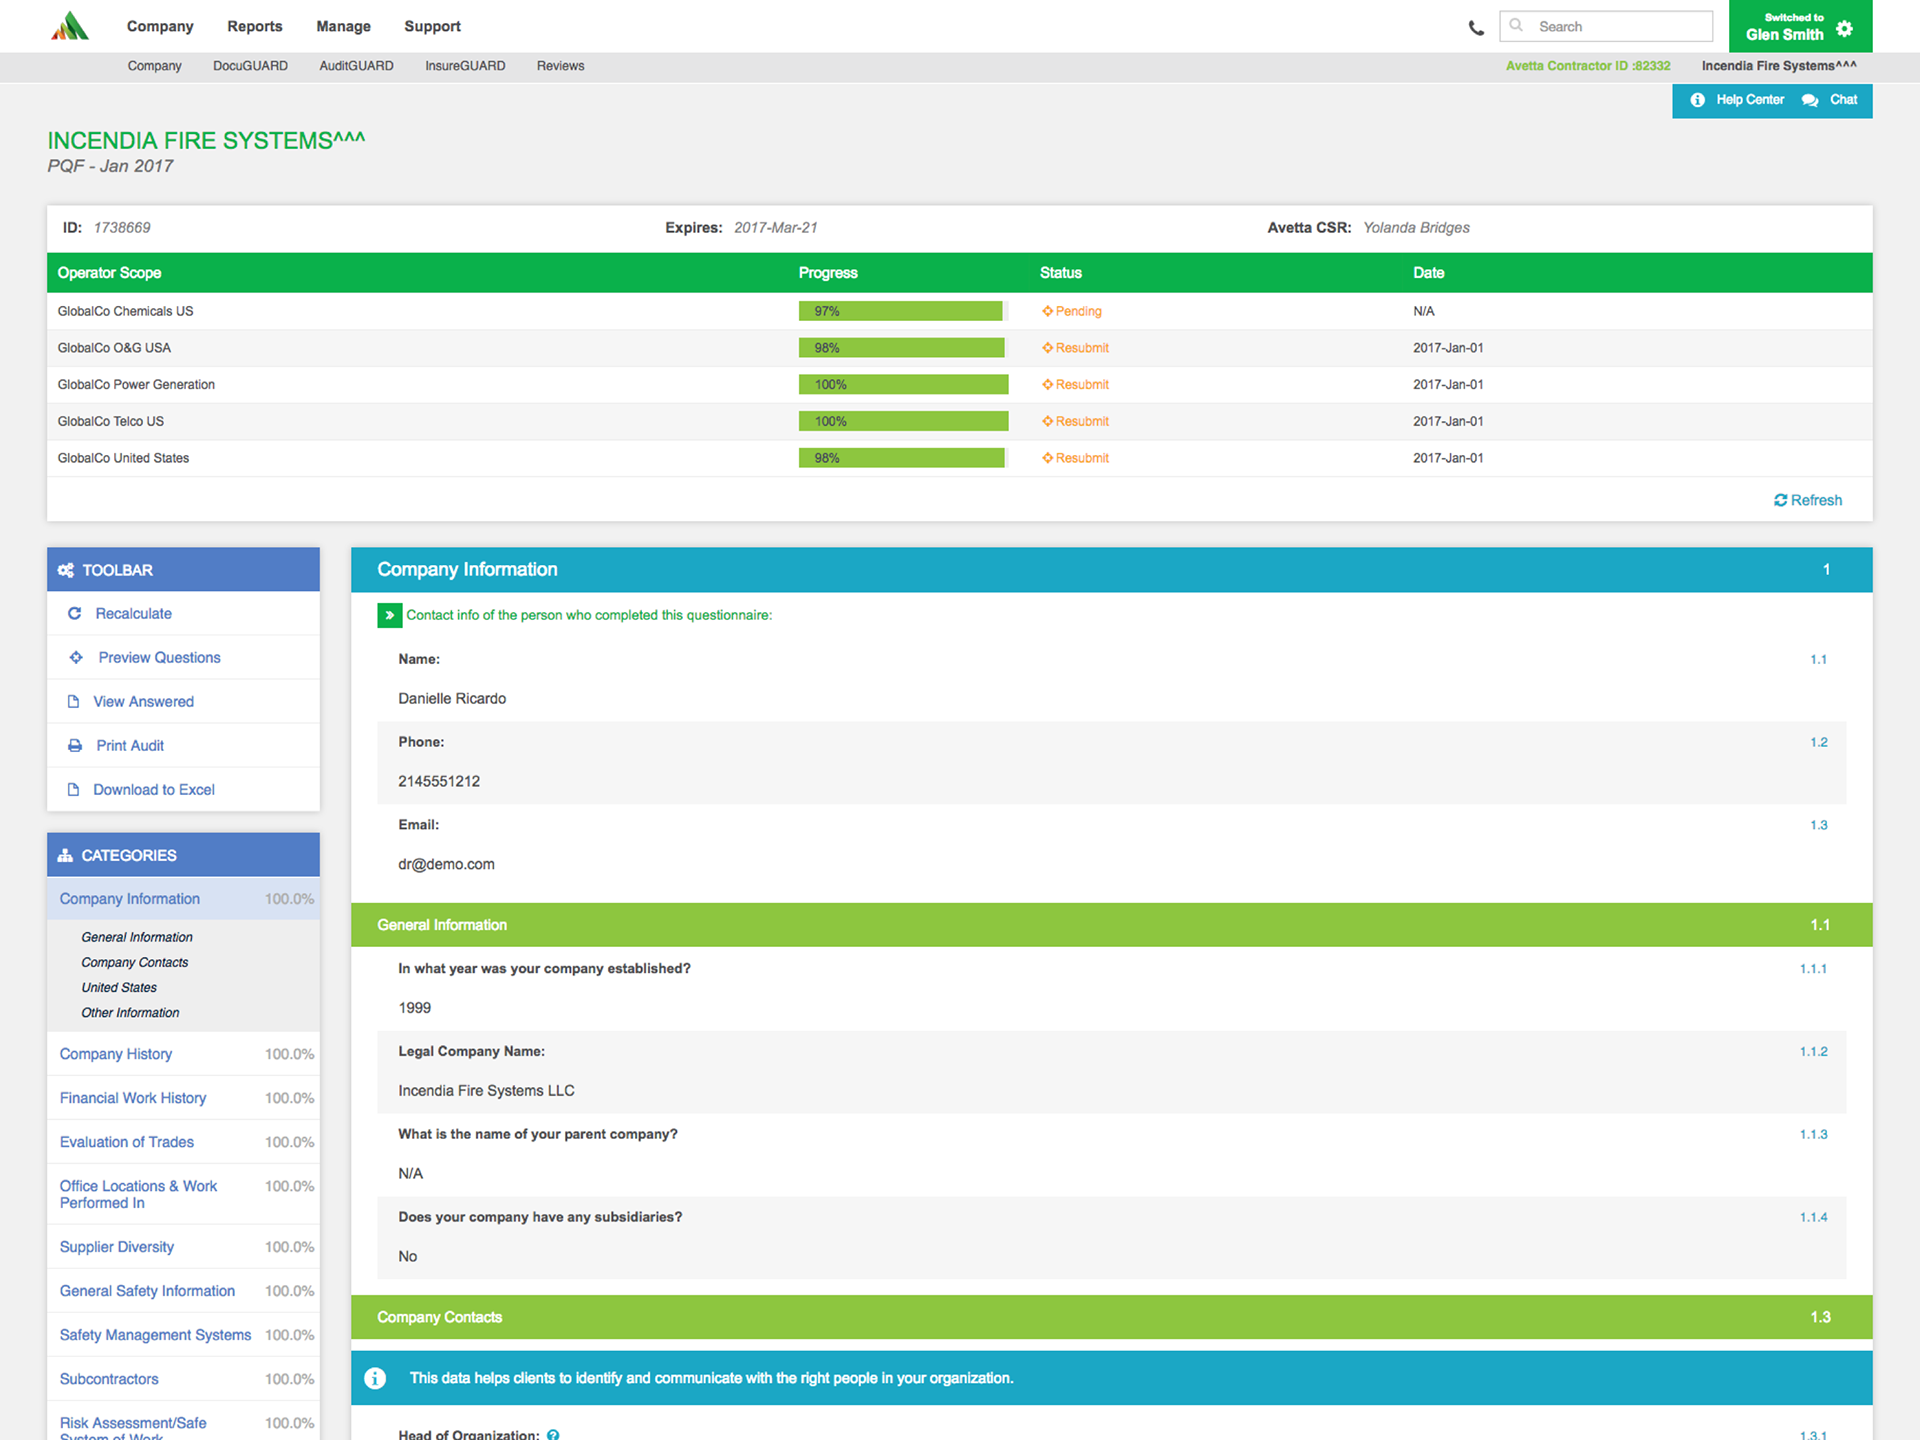
Task: Click the help question icon by Head of Organization
Action: [553, 1434]
